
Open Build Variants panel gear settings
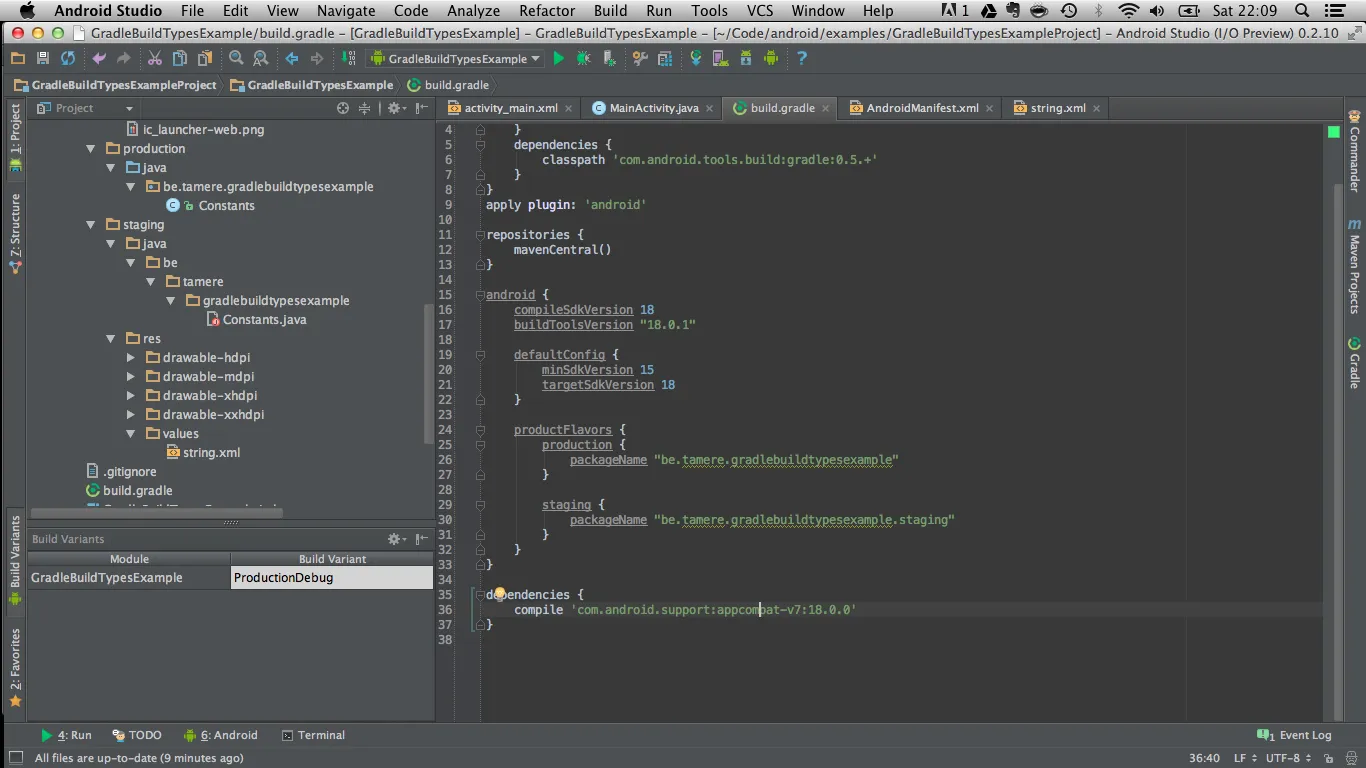click(x=395, y=539)
